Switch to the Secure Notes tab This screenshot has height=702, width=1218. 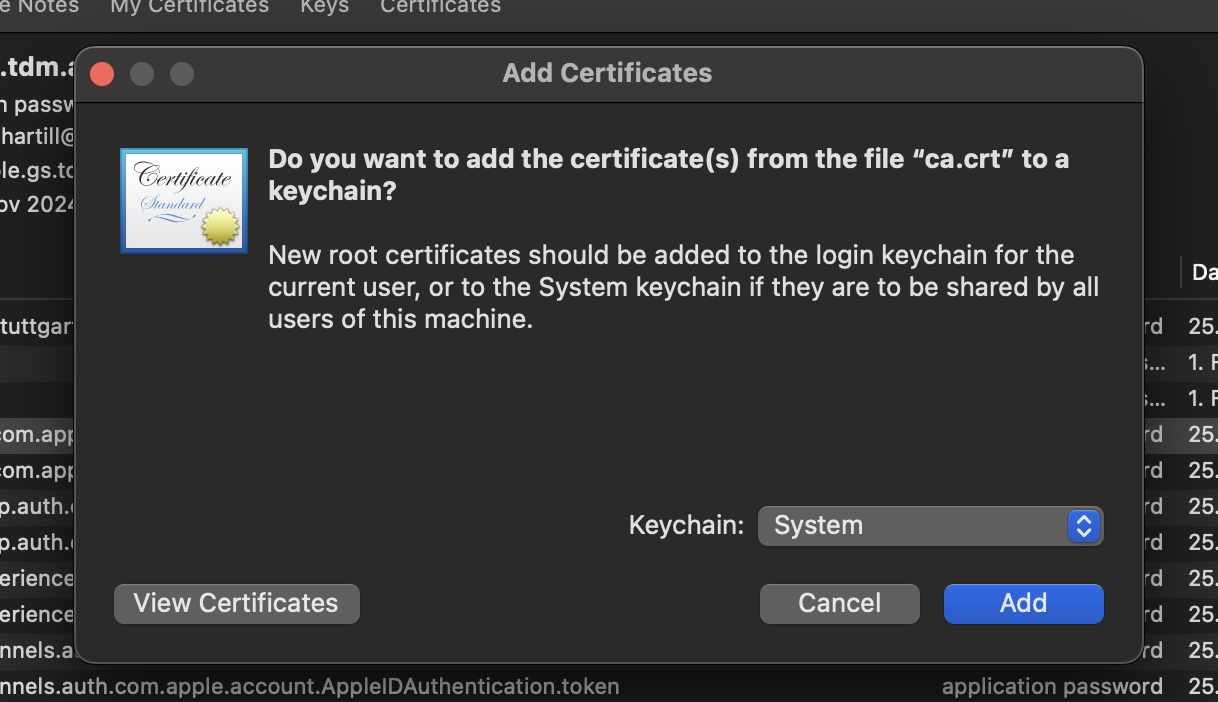(40, 7)
